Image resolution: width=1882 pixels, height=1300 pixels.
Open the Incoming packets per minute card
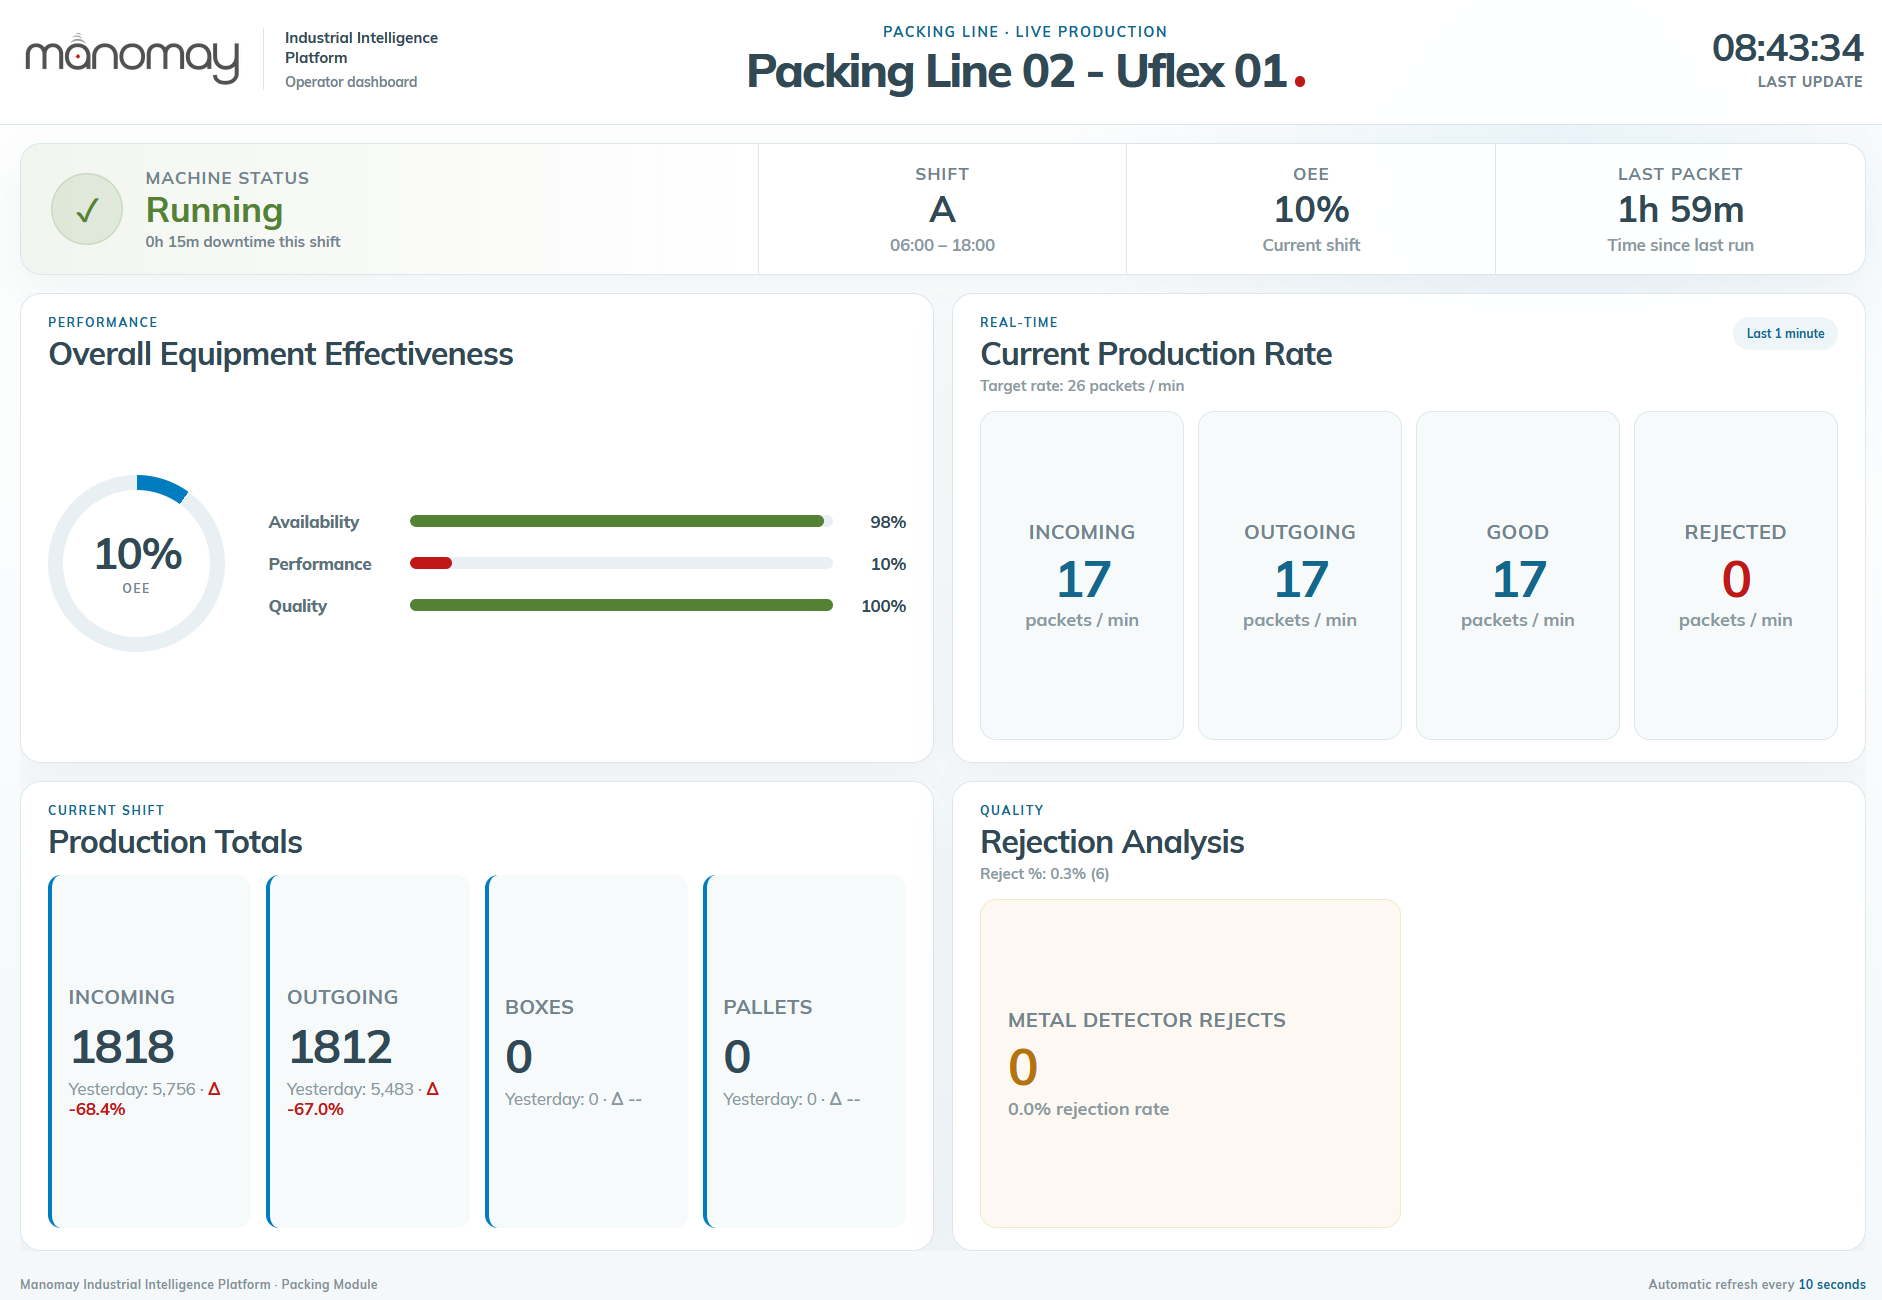pyautogui.click(x=1082, y=575)
